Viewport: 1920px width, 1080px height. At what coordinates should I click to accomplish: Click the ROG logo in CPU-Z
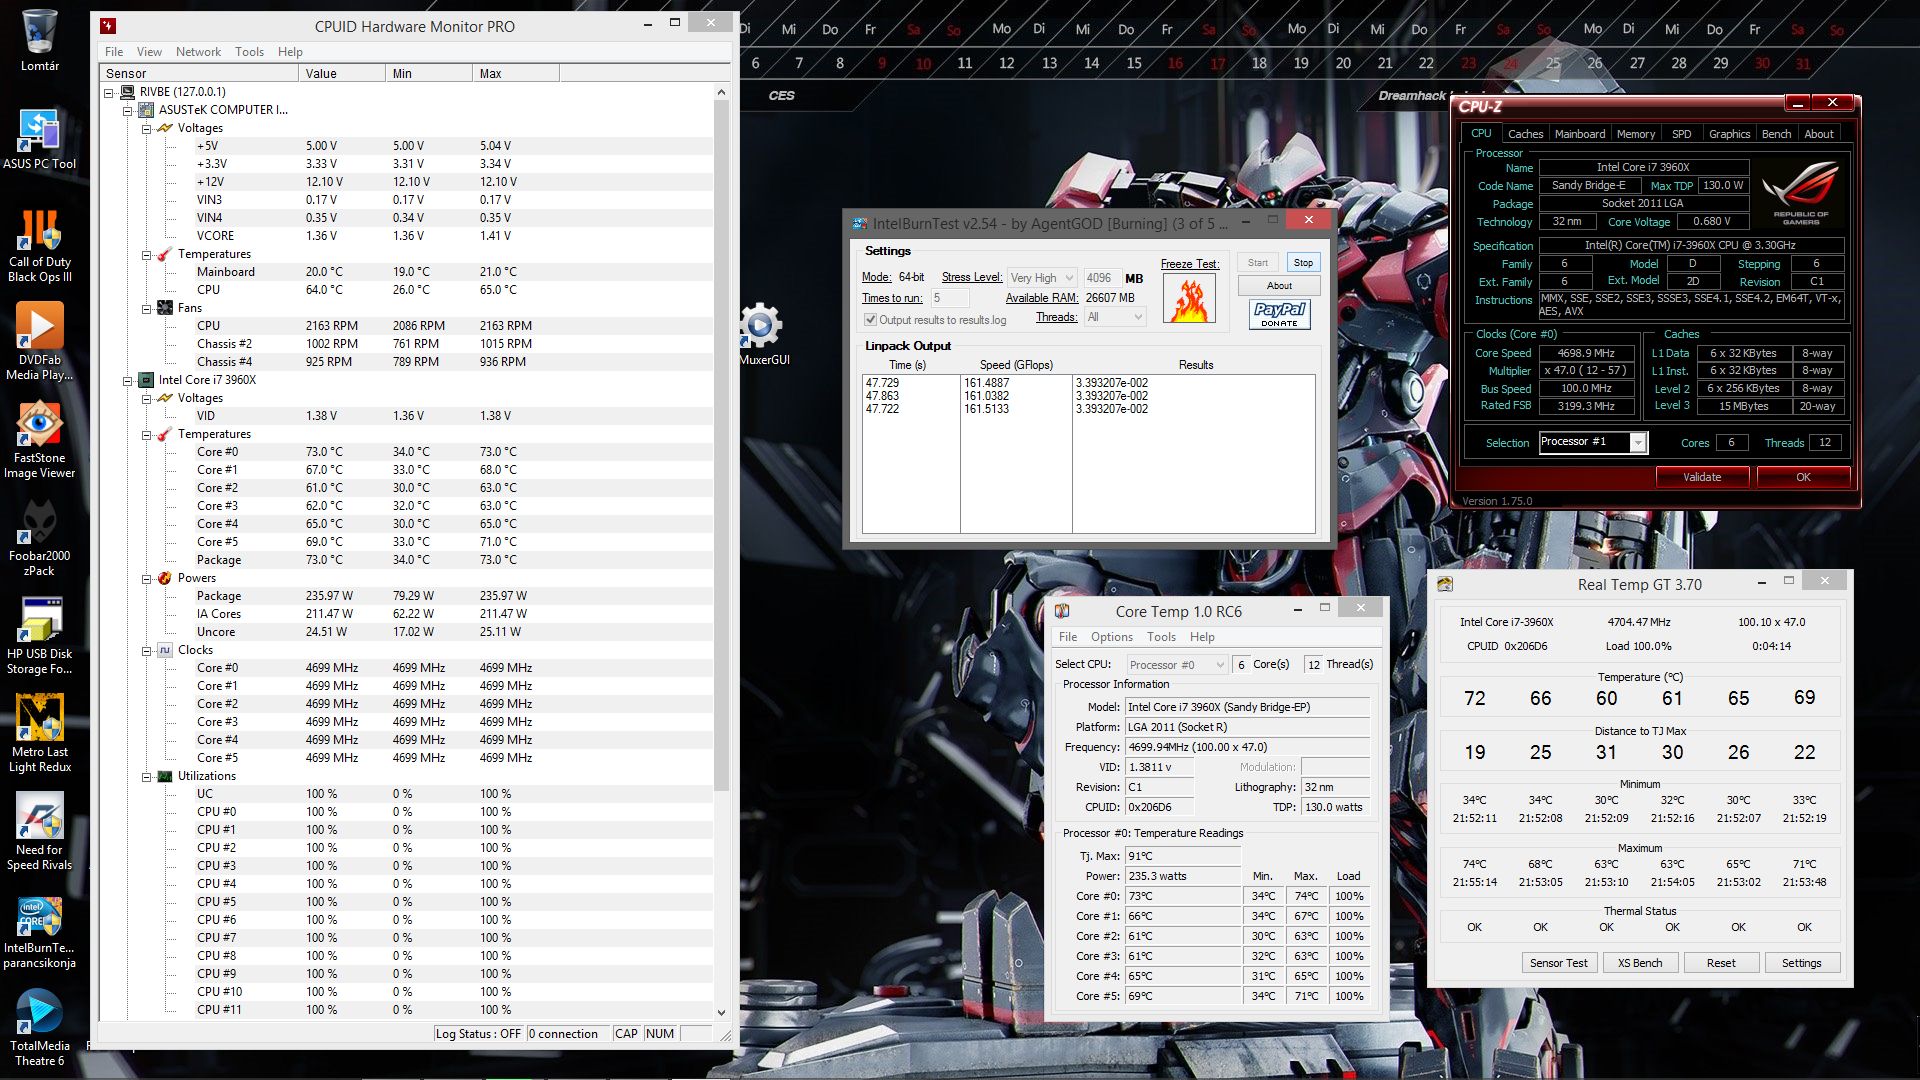(1801, 193)
